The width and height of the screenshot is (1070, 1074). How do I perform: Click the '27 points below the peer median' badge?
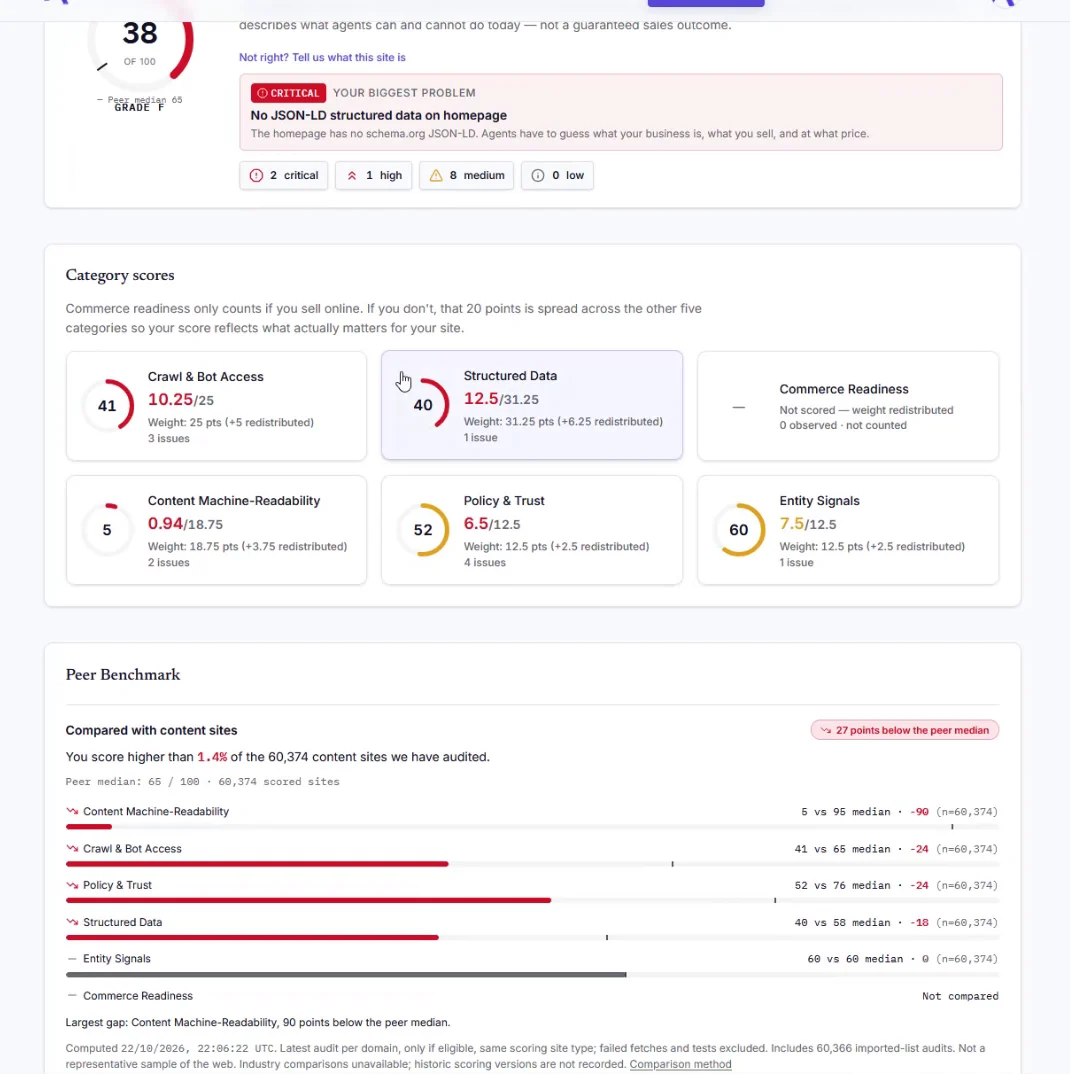pos(905,730)
